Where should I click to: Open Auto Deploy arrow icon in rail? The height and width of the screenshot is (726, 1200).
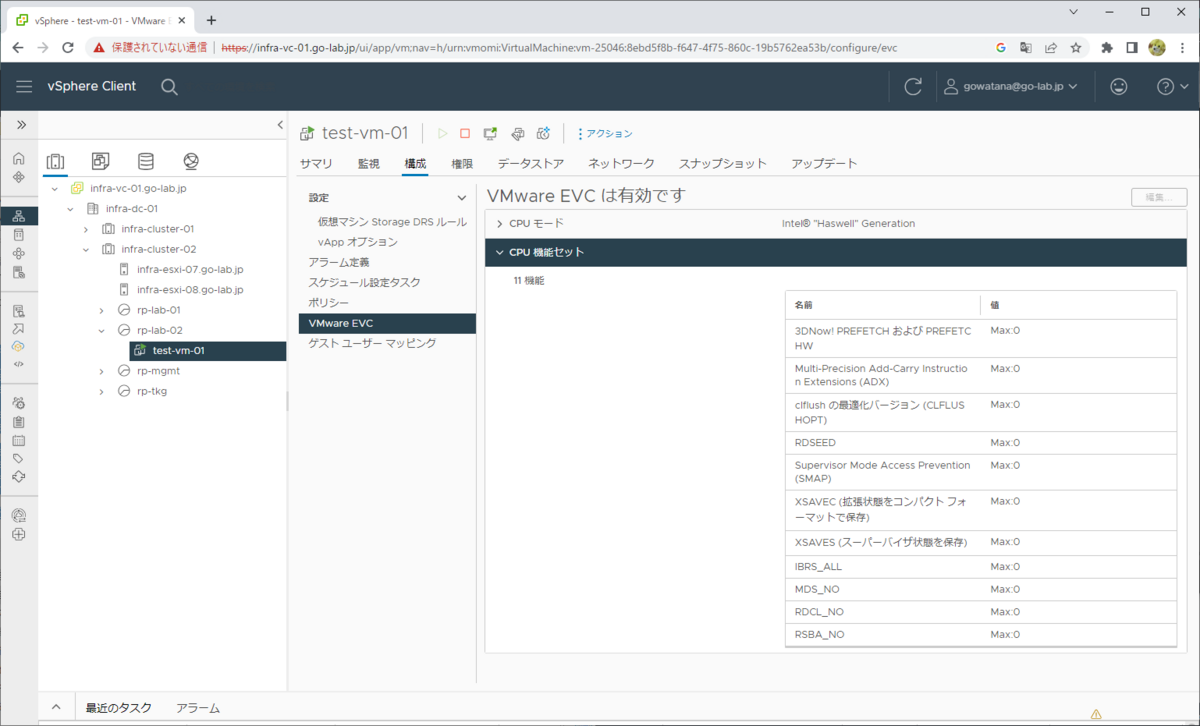click(x=19, y=328)
